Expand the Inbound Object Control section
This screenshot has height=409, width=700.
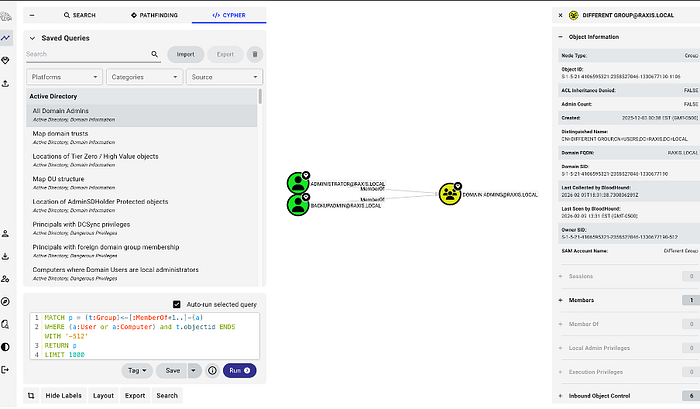coord(560,396)
